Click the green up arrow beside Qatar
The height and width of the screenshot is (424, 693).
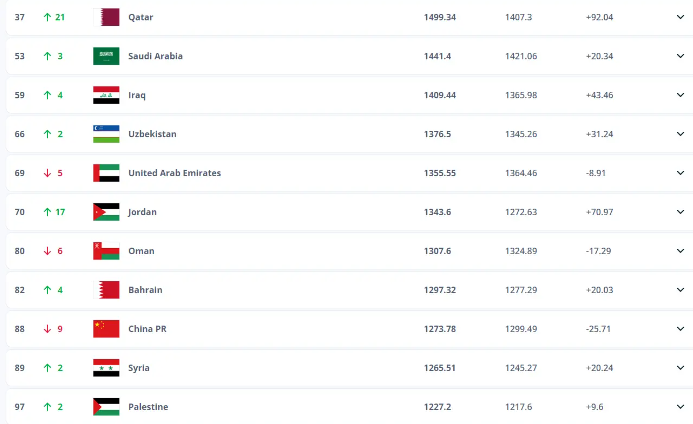coord(47,17)
